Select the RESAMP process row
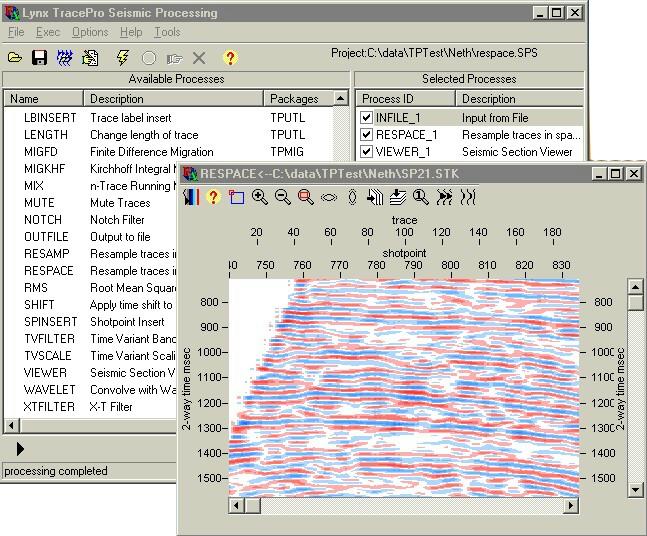 (x=91, y=253)
